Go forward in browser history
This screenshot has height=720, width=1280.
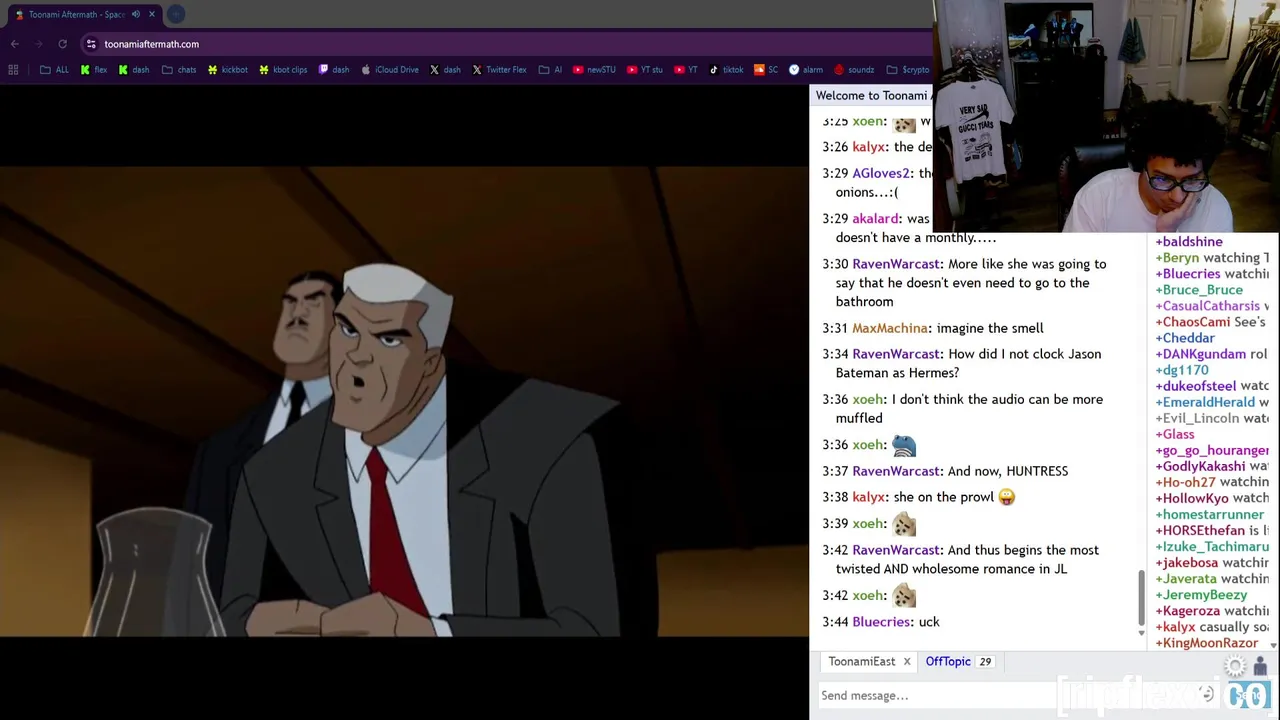[38, 44]
